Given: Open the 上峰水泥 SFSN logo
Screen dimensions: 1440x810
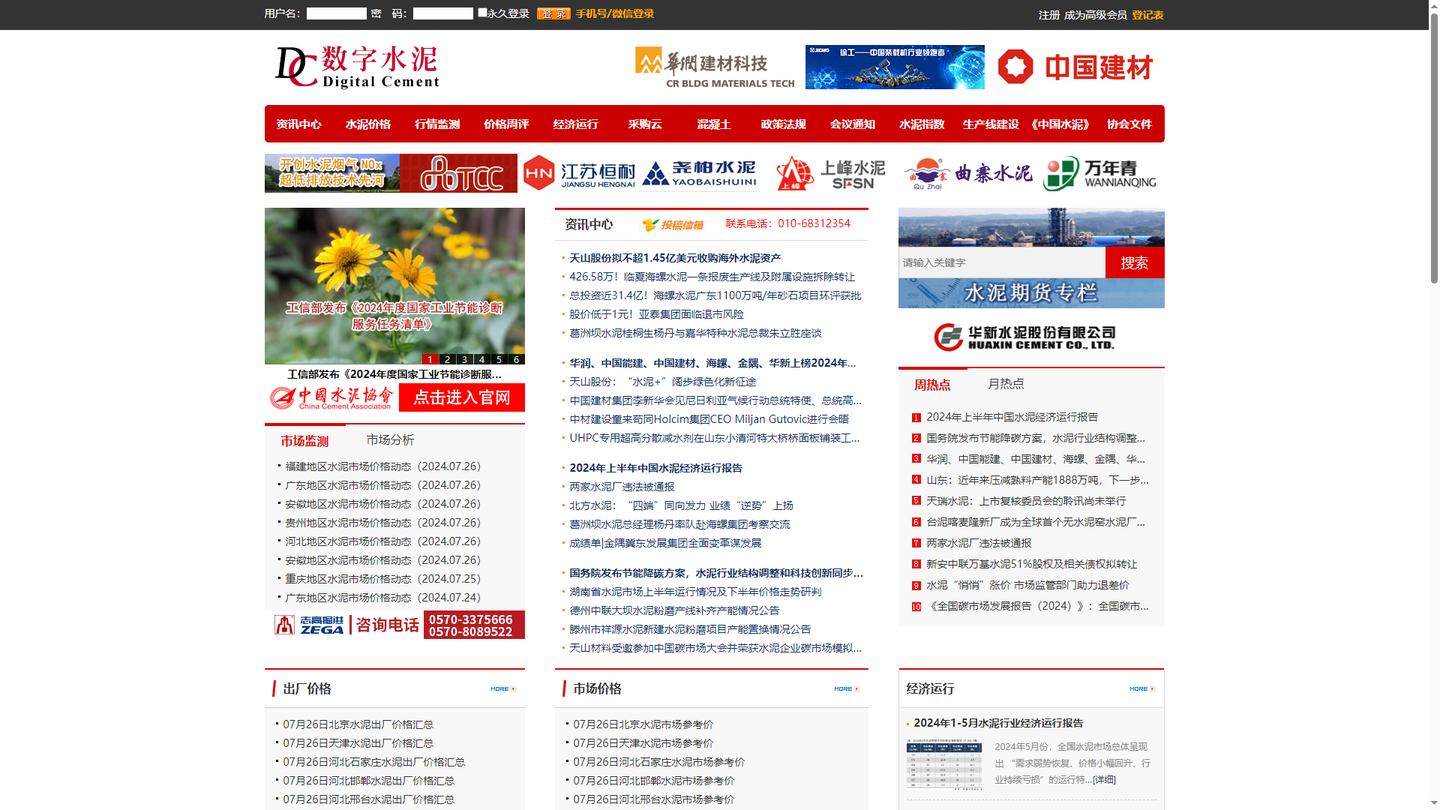Looking at the screenshot, I should click(x=831, y=173).
